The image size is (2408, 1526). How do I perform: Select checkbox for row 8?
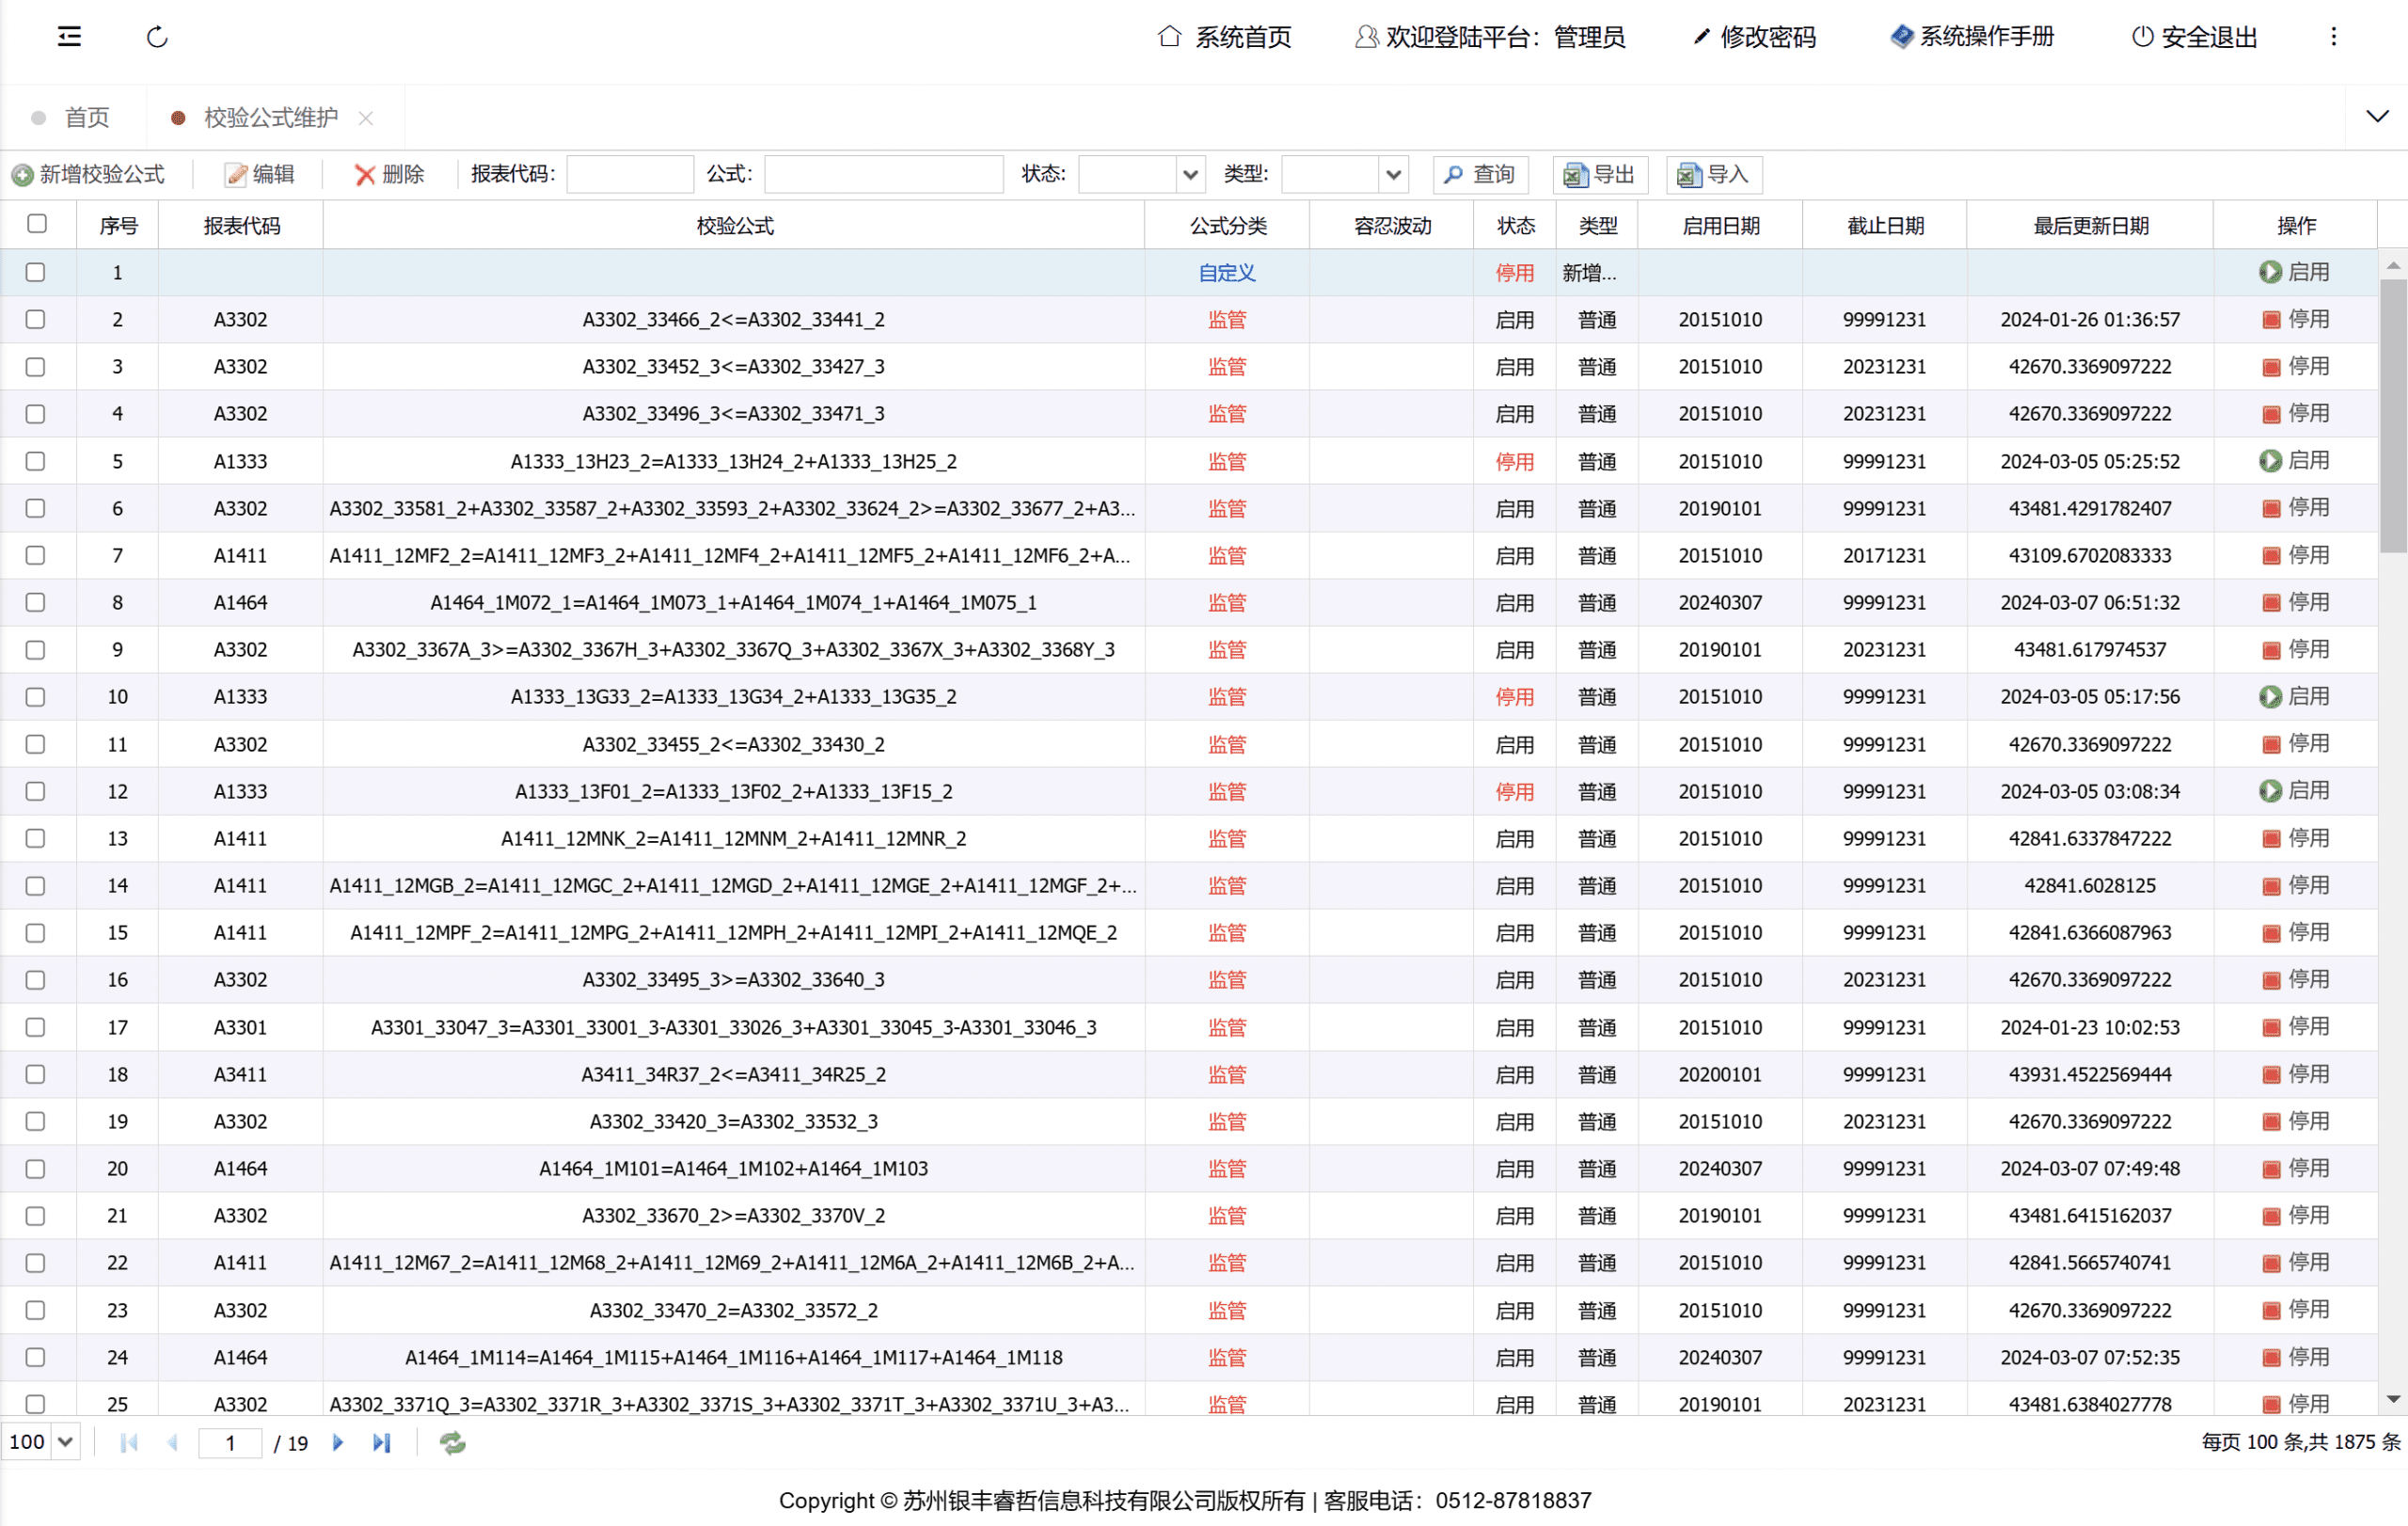[x=36, y=602]
